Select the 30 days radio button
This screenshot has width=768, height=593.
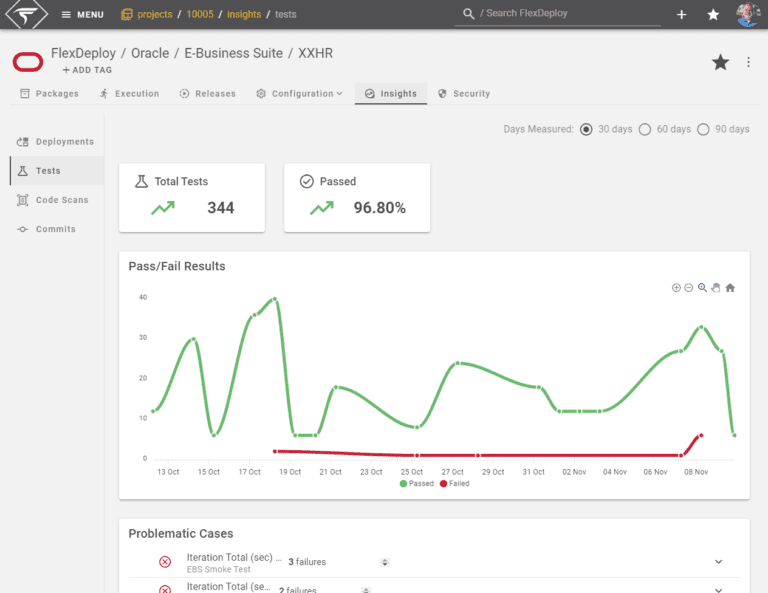pos(586,129)
